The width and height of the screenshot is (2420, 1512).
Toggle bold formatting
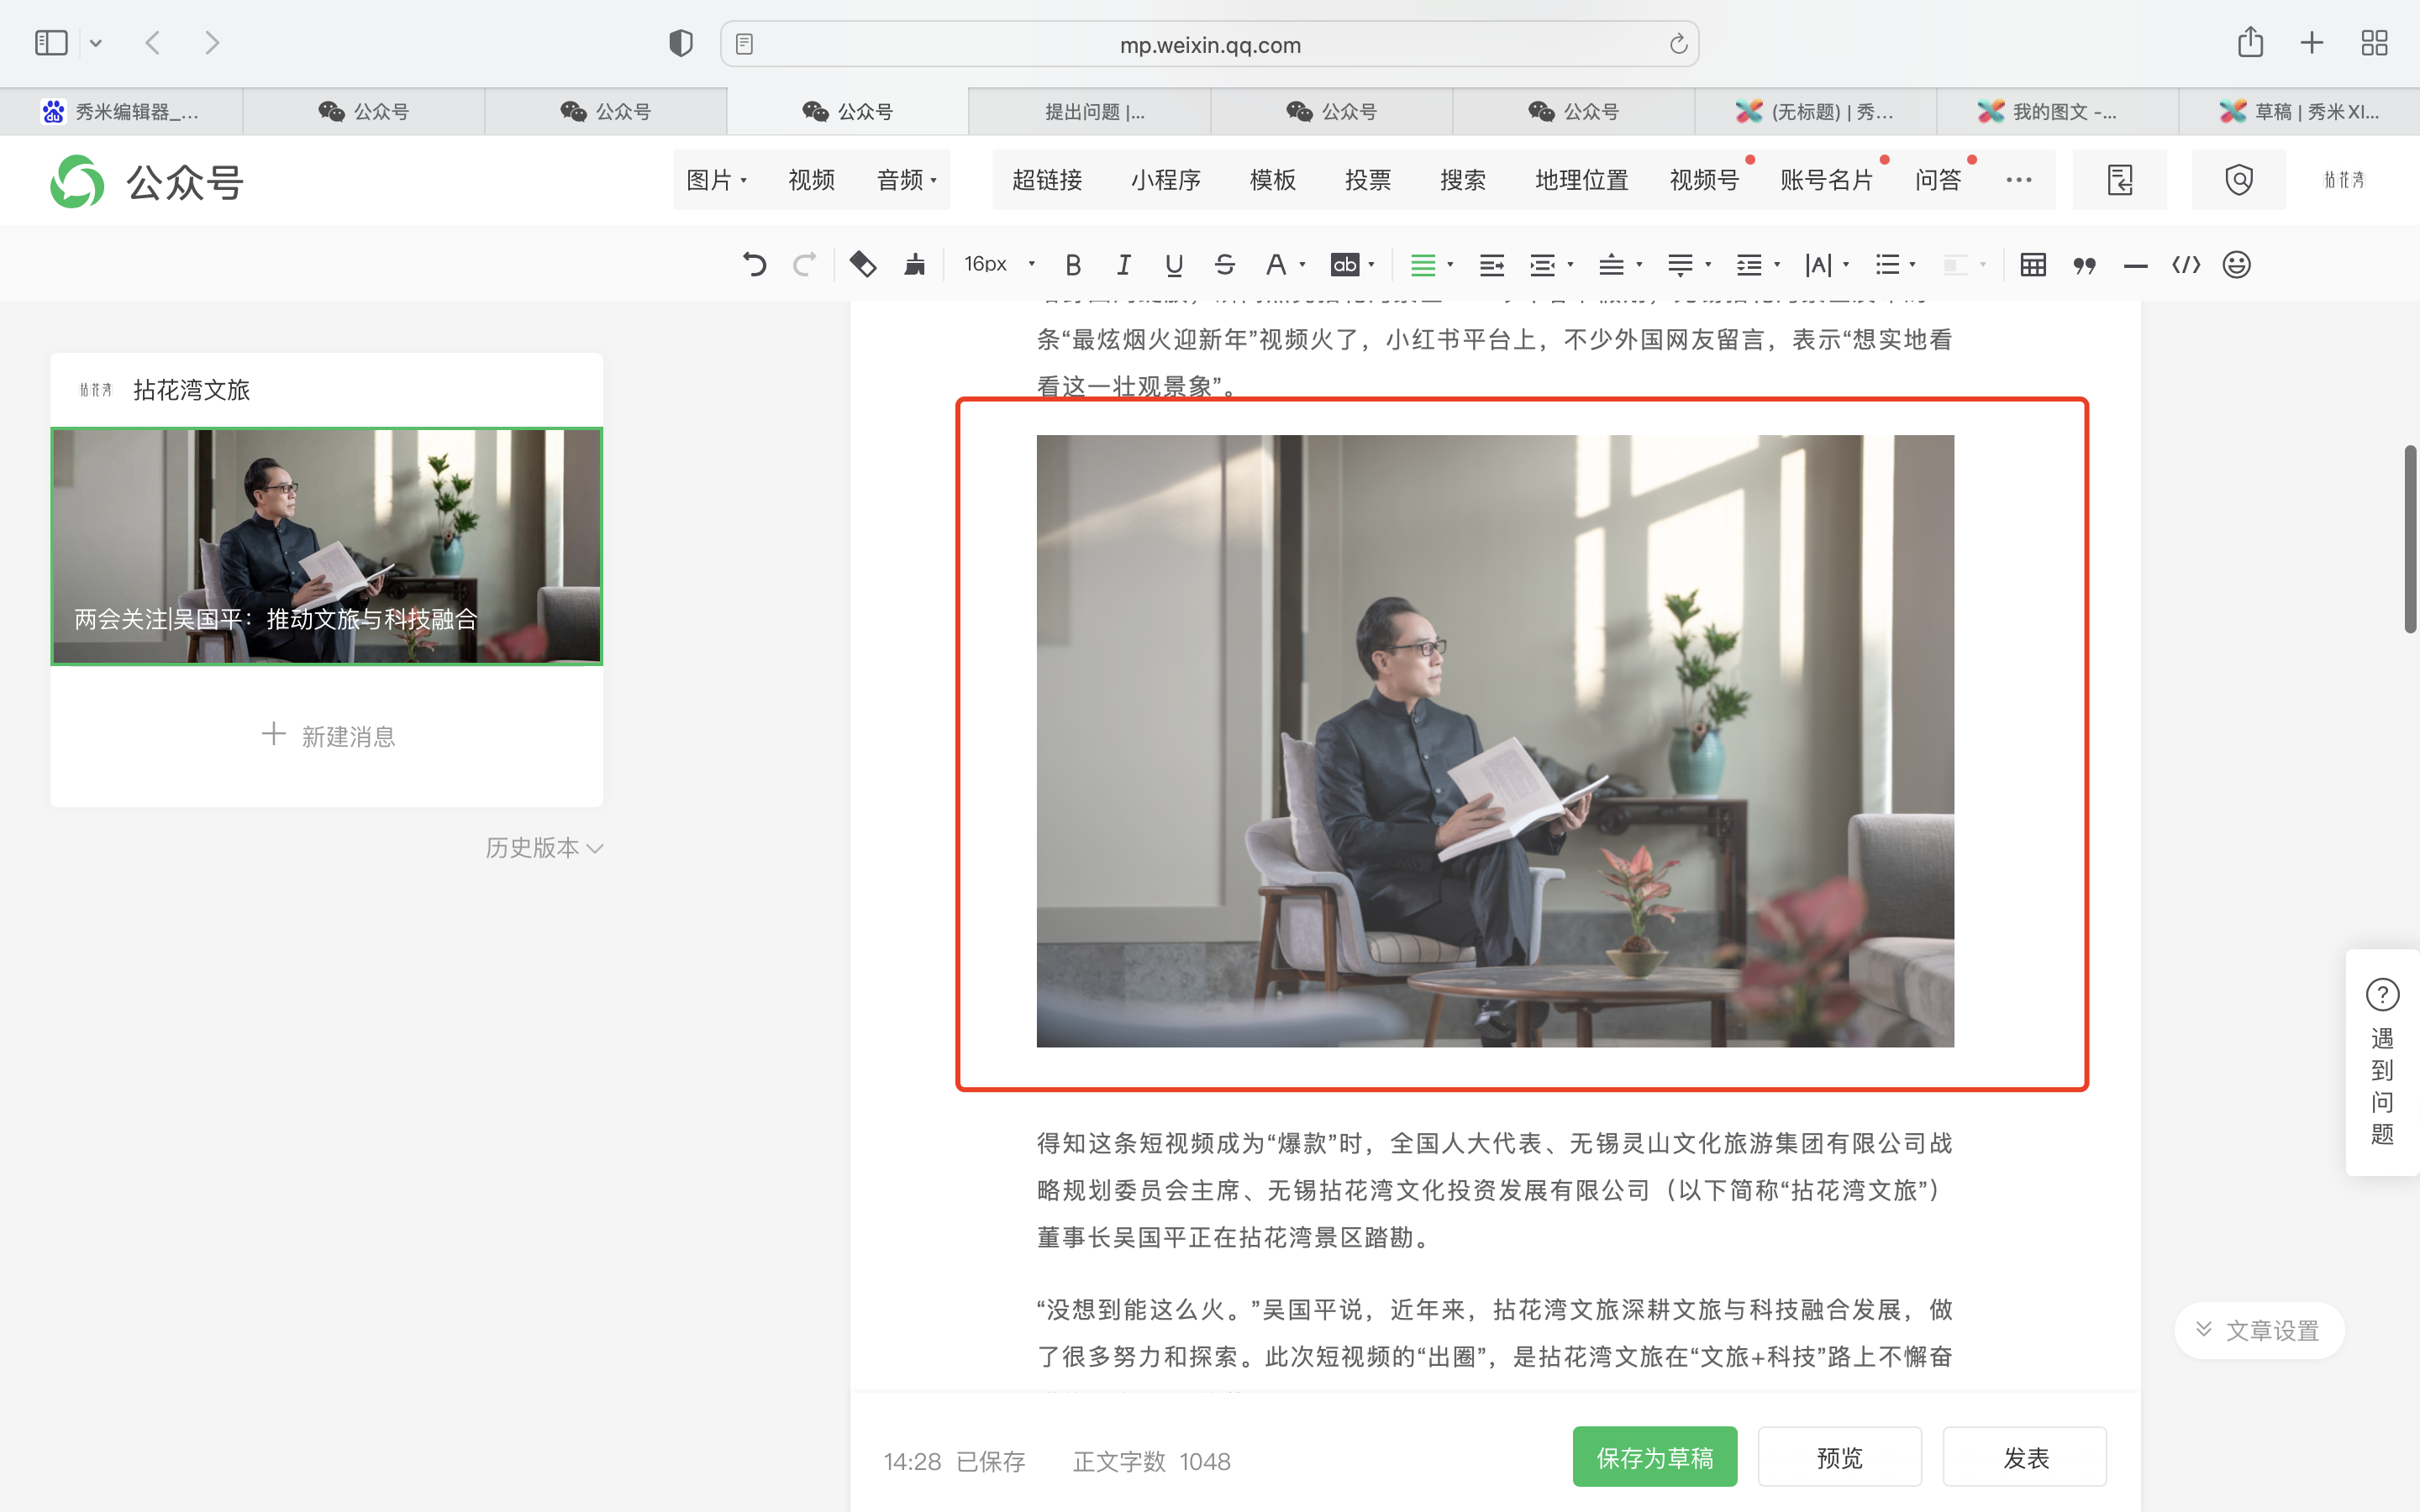coord(1073,265)
